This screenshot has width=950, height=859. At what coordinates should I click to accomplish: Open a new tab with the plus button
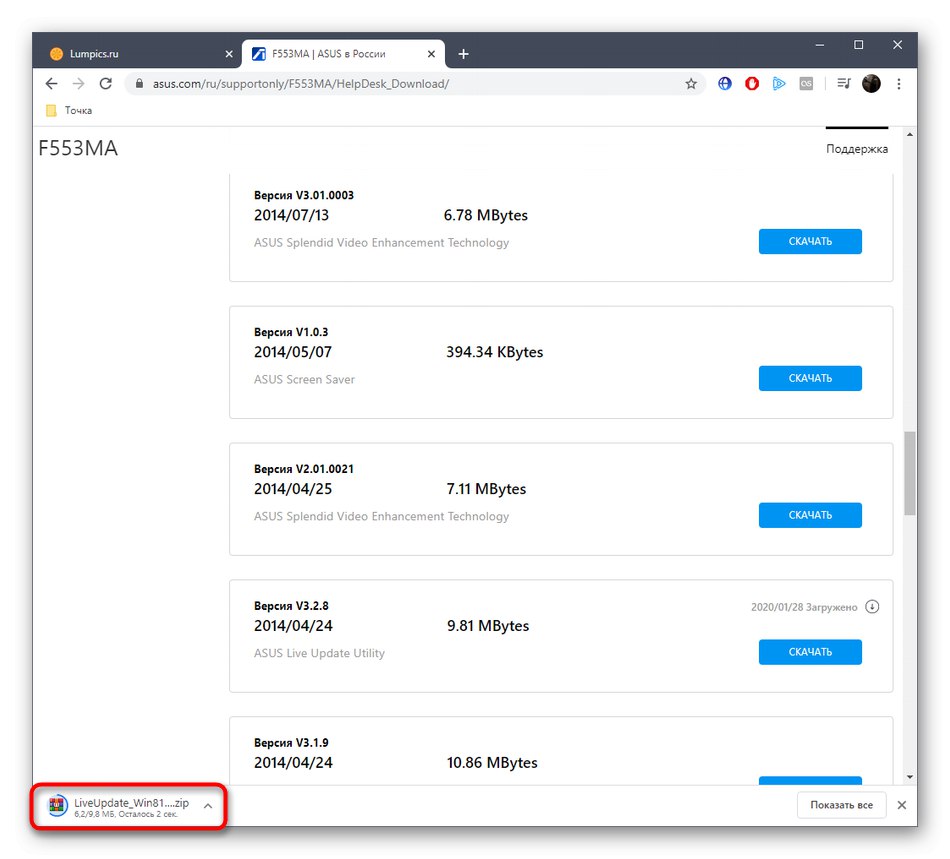[462, 54]
